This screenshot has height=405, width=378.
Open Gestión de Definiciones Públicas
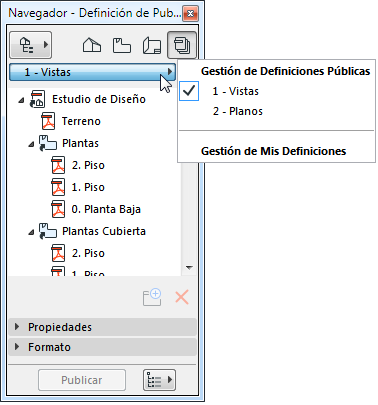click(x=285, y=71)
